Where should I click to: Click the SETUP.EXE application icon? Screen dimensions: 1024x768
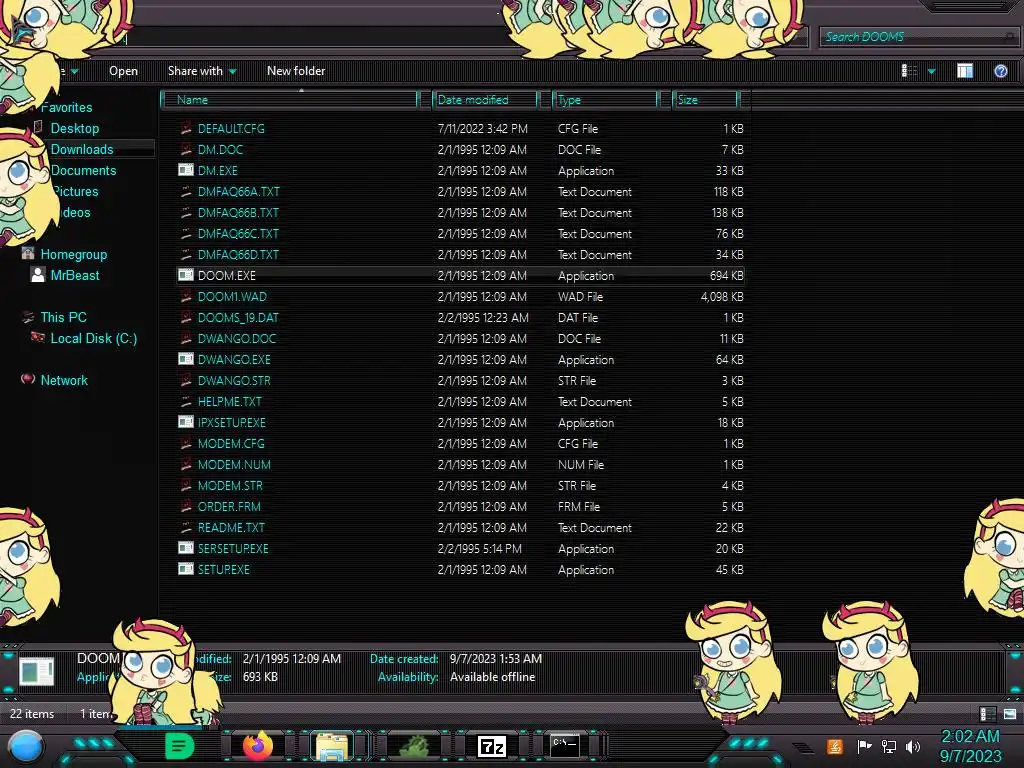click(185, 569)
